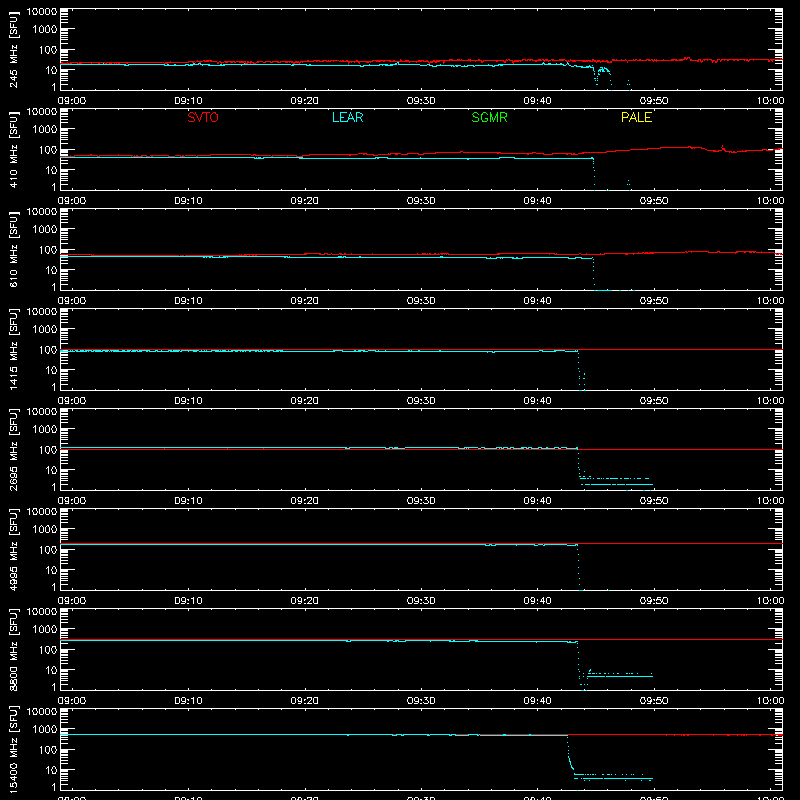
Task: Click the 1000 y-tick of the 15400 MHz panel
Action: tap(45, 729)
